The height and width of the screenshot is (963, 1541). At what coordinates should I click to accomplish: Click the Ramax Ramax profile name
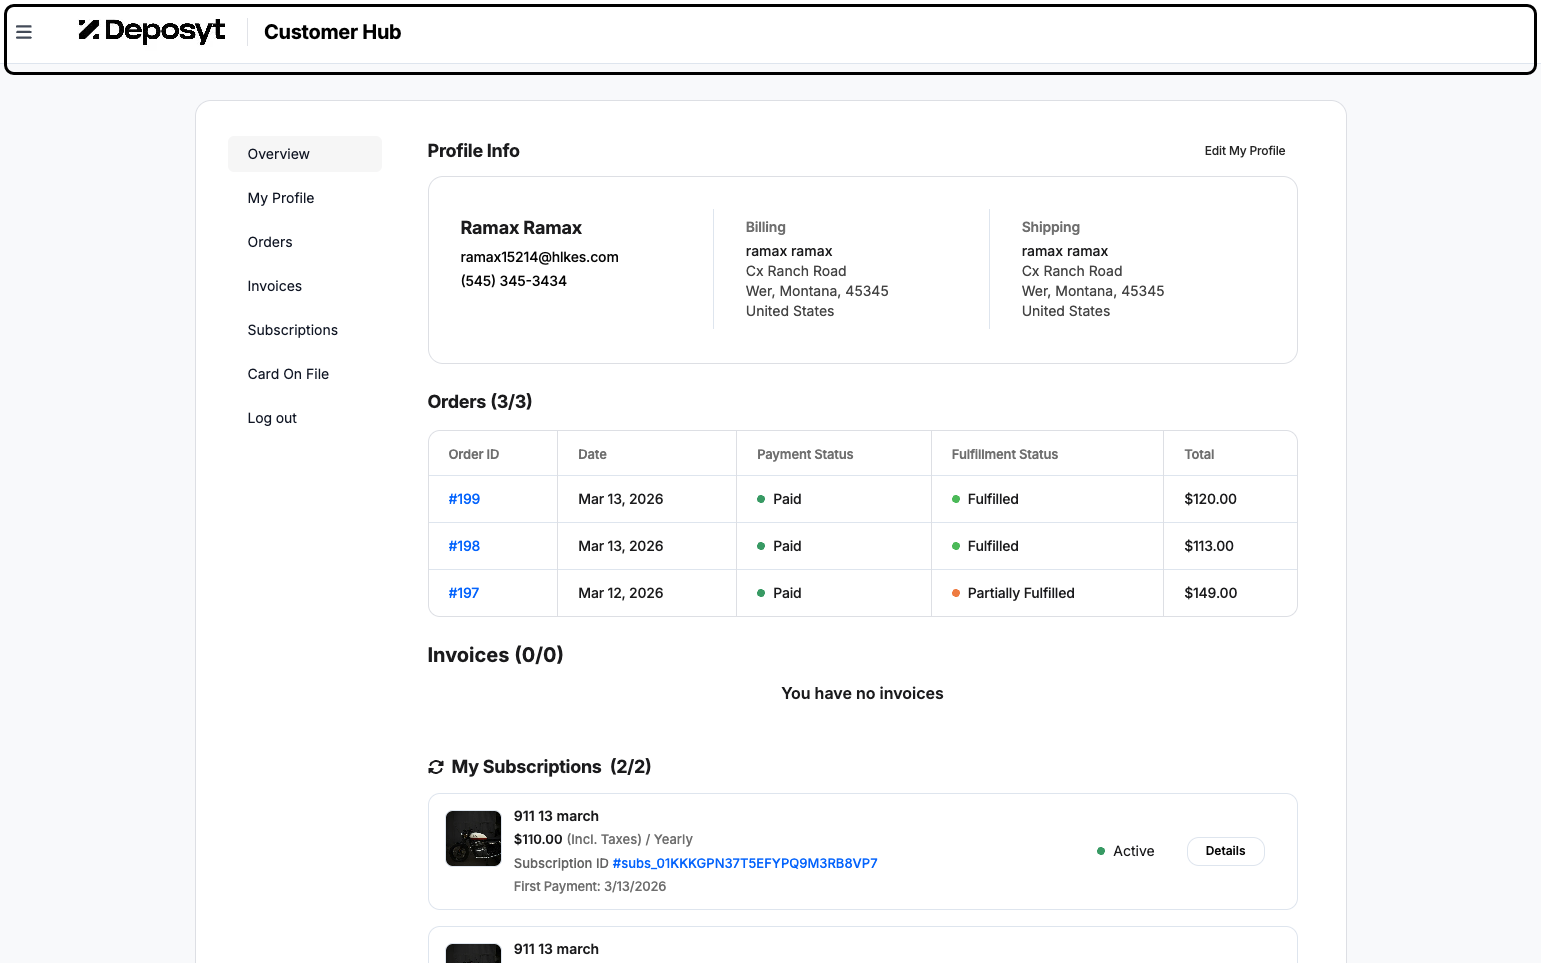(521, 228)
